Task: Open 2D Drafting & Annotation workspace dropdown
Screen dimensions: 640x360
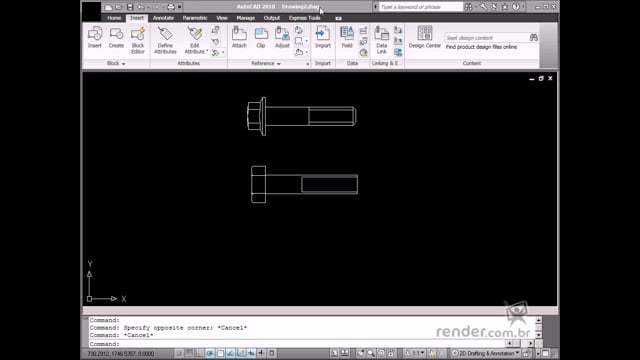Action: coord(517,353)
